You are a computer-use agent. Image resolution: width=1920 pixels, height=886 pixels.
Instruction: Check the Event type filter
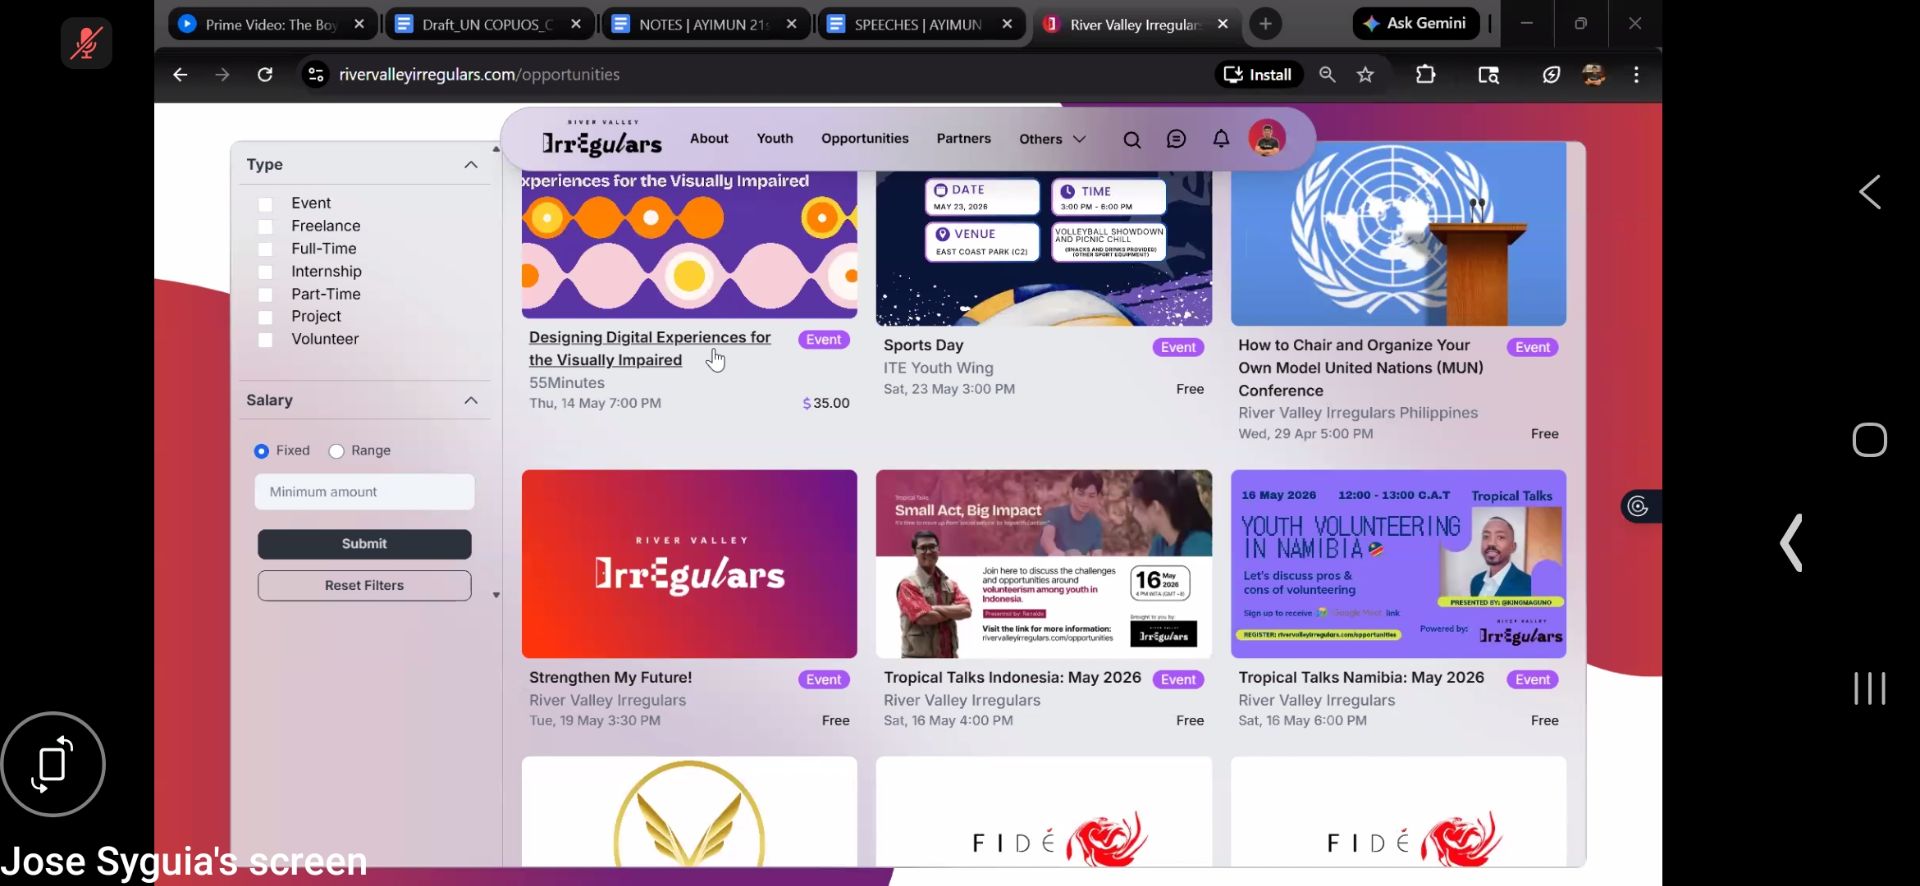click(x=265, y=204)
